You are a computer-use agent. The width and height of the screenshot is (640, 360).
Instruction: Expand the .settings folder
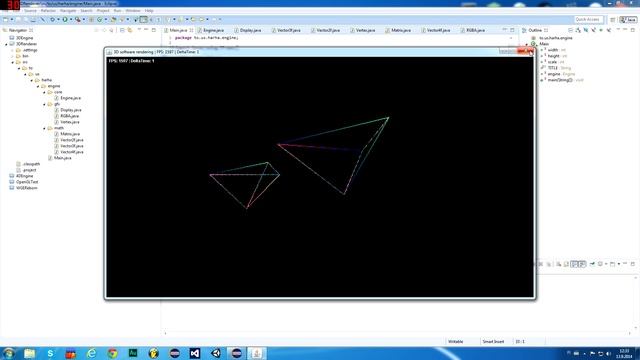[x=13, y=50]
